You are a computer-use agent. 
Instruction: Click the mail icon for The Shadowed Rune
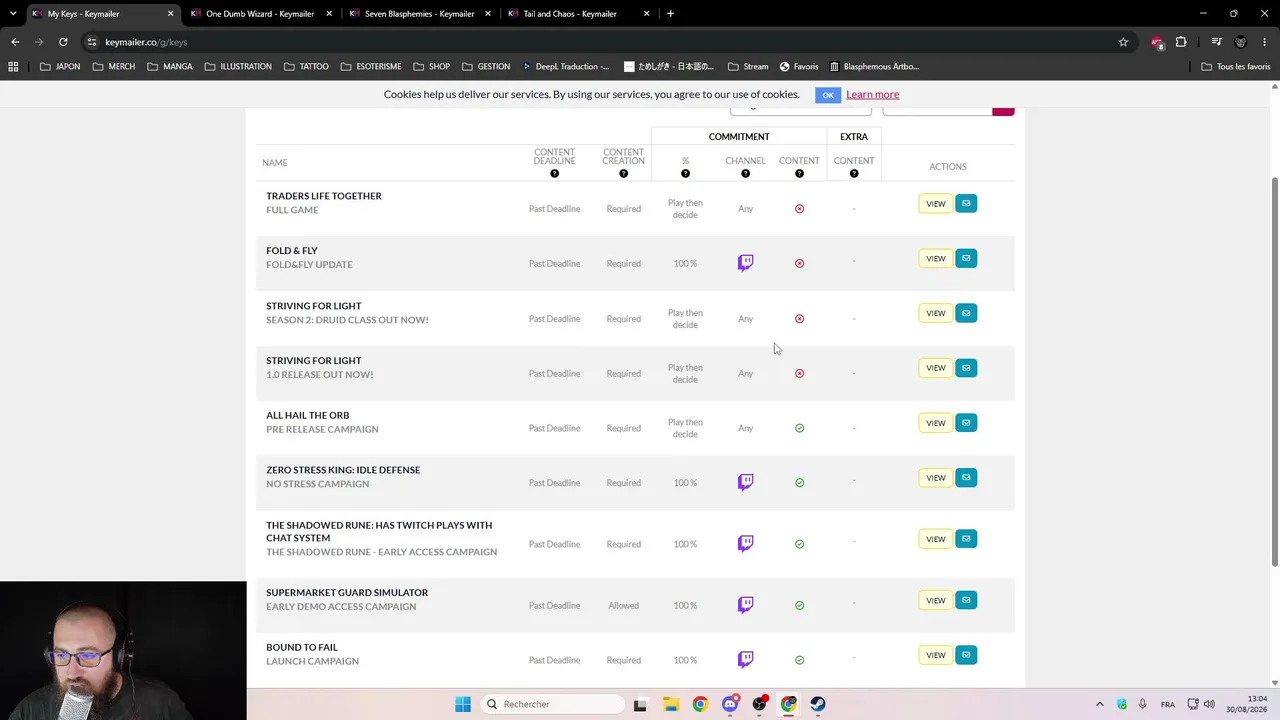(966, 539)
